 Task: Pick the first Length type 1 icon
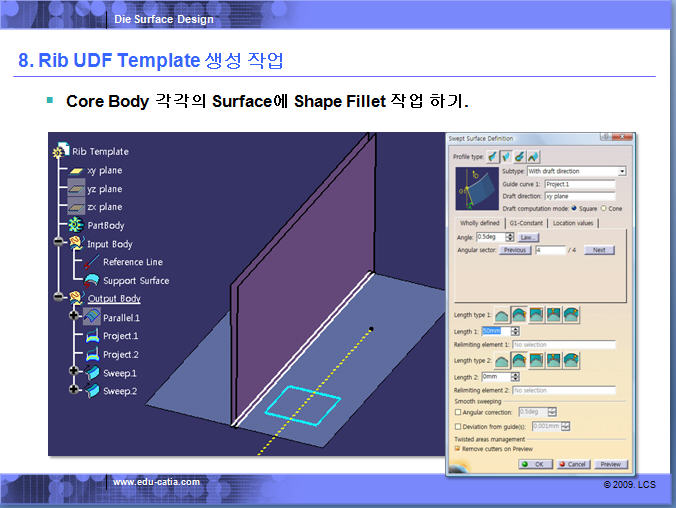pyautogui.click(x=502, y=314)
